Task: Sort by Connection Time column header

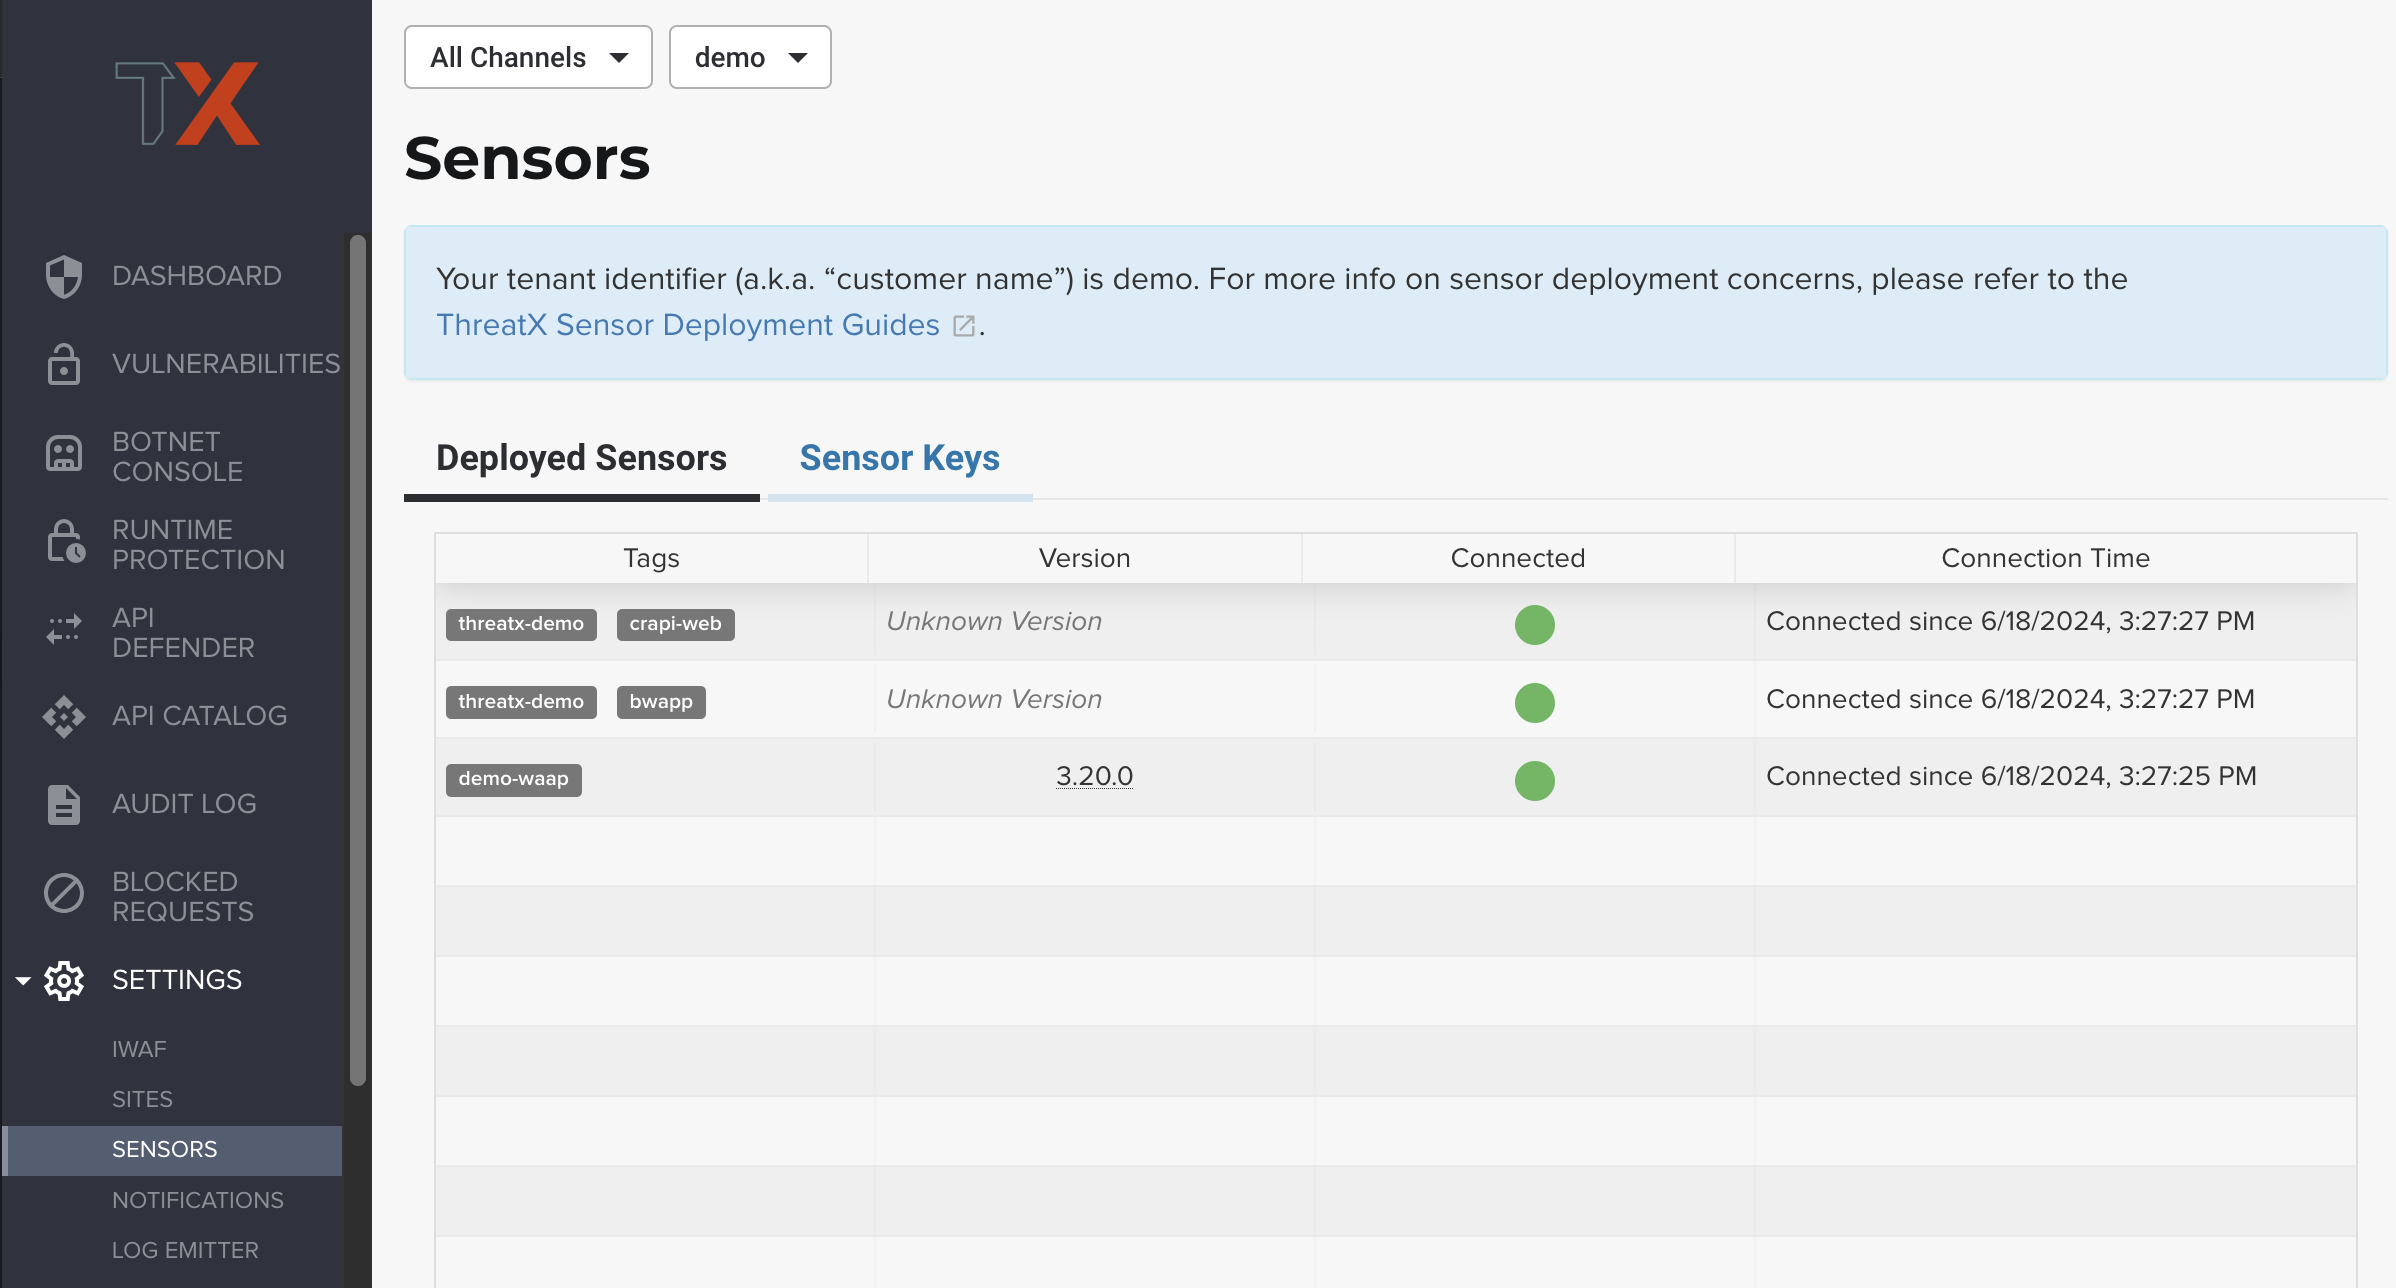Action: pyautogui.click(x=2045, y=558)
